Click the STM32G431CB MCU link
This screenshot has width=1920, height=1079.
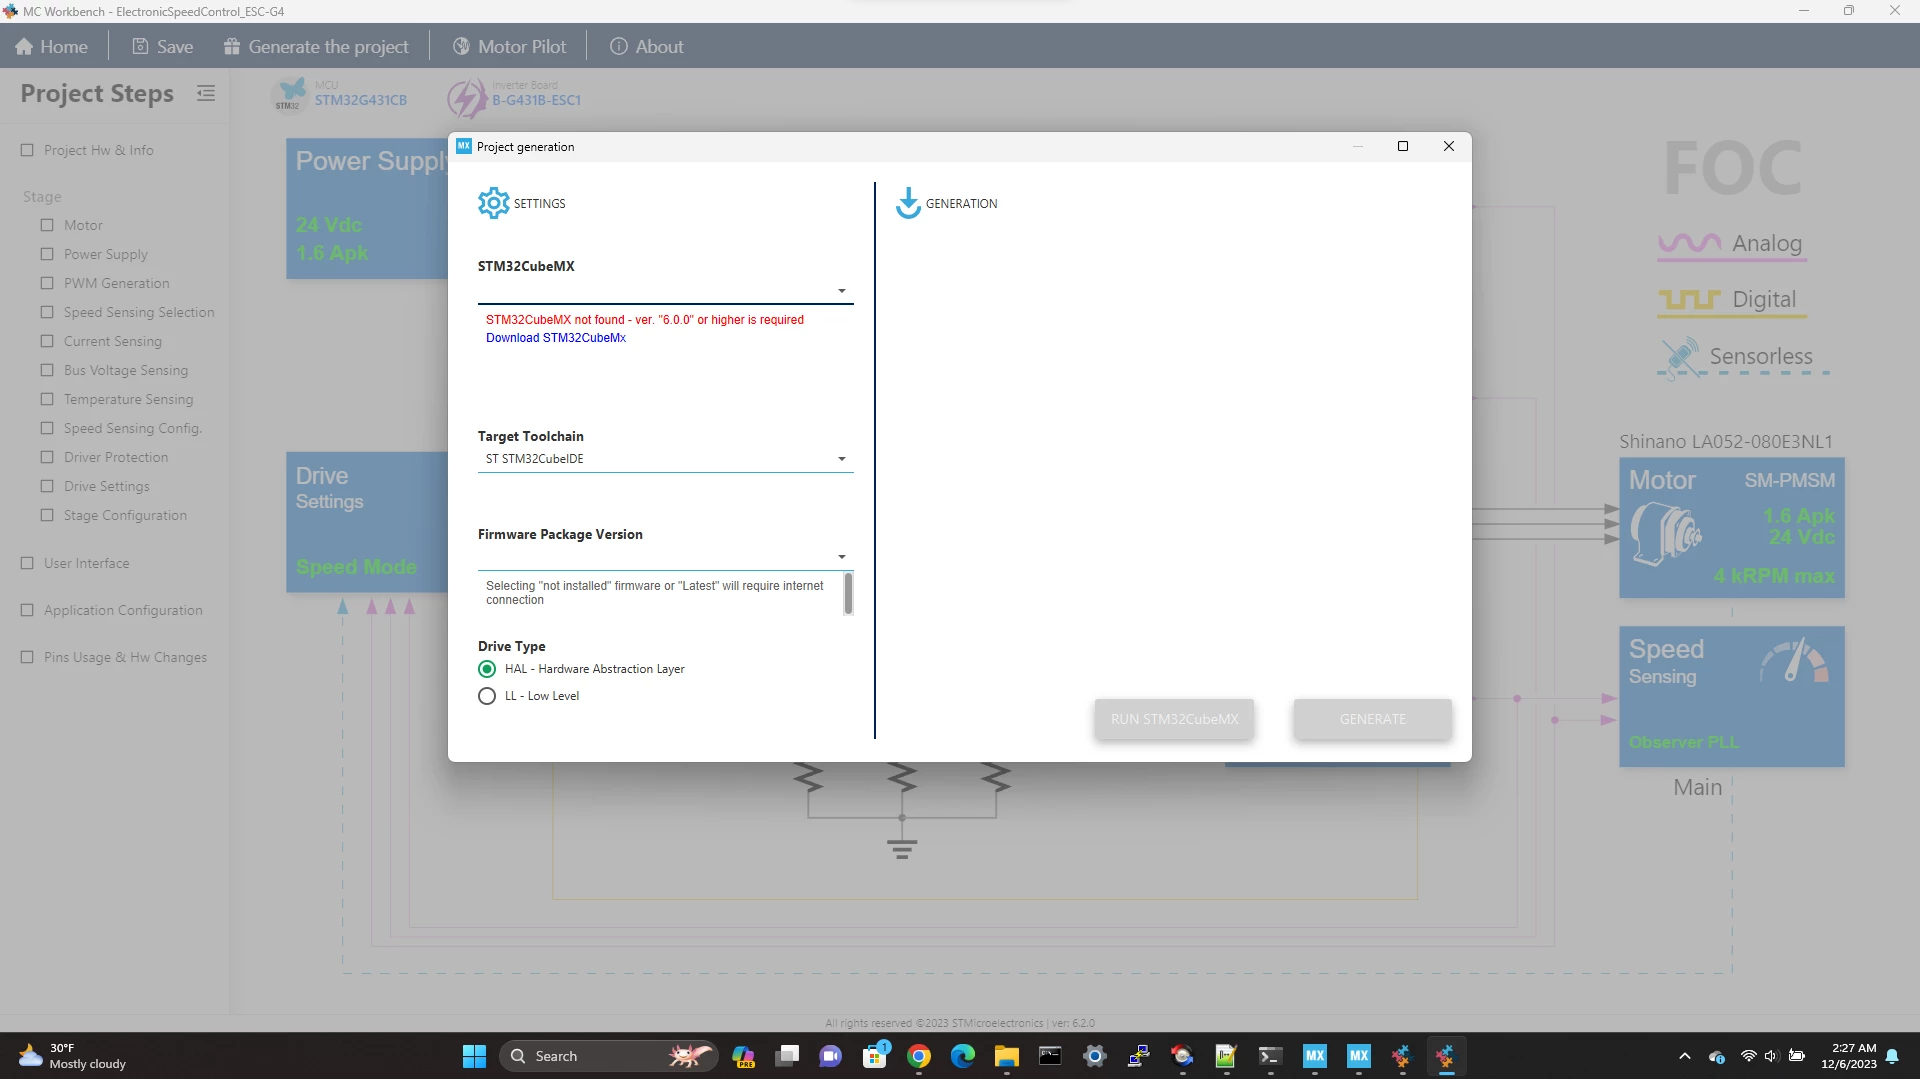361,100
